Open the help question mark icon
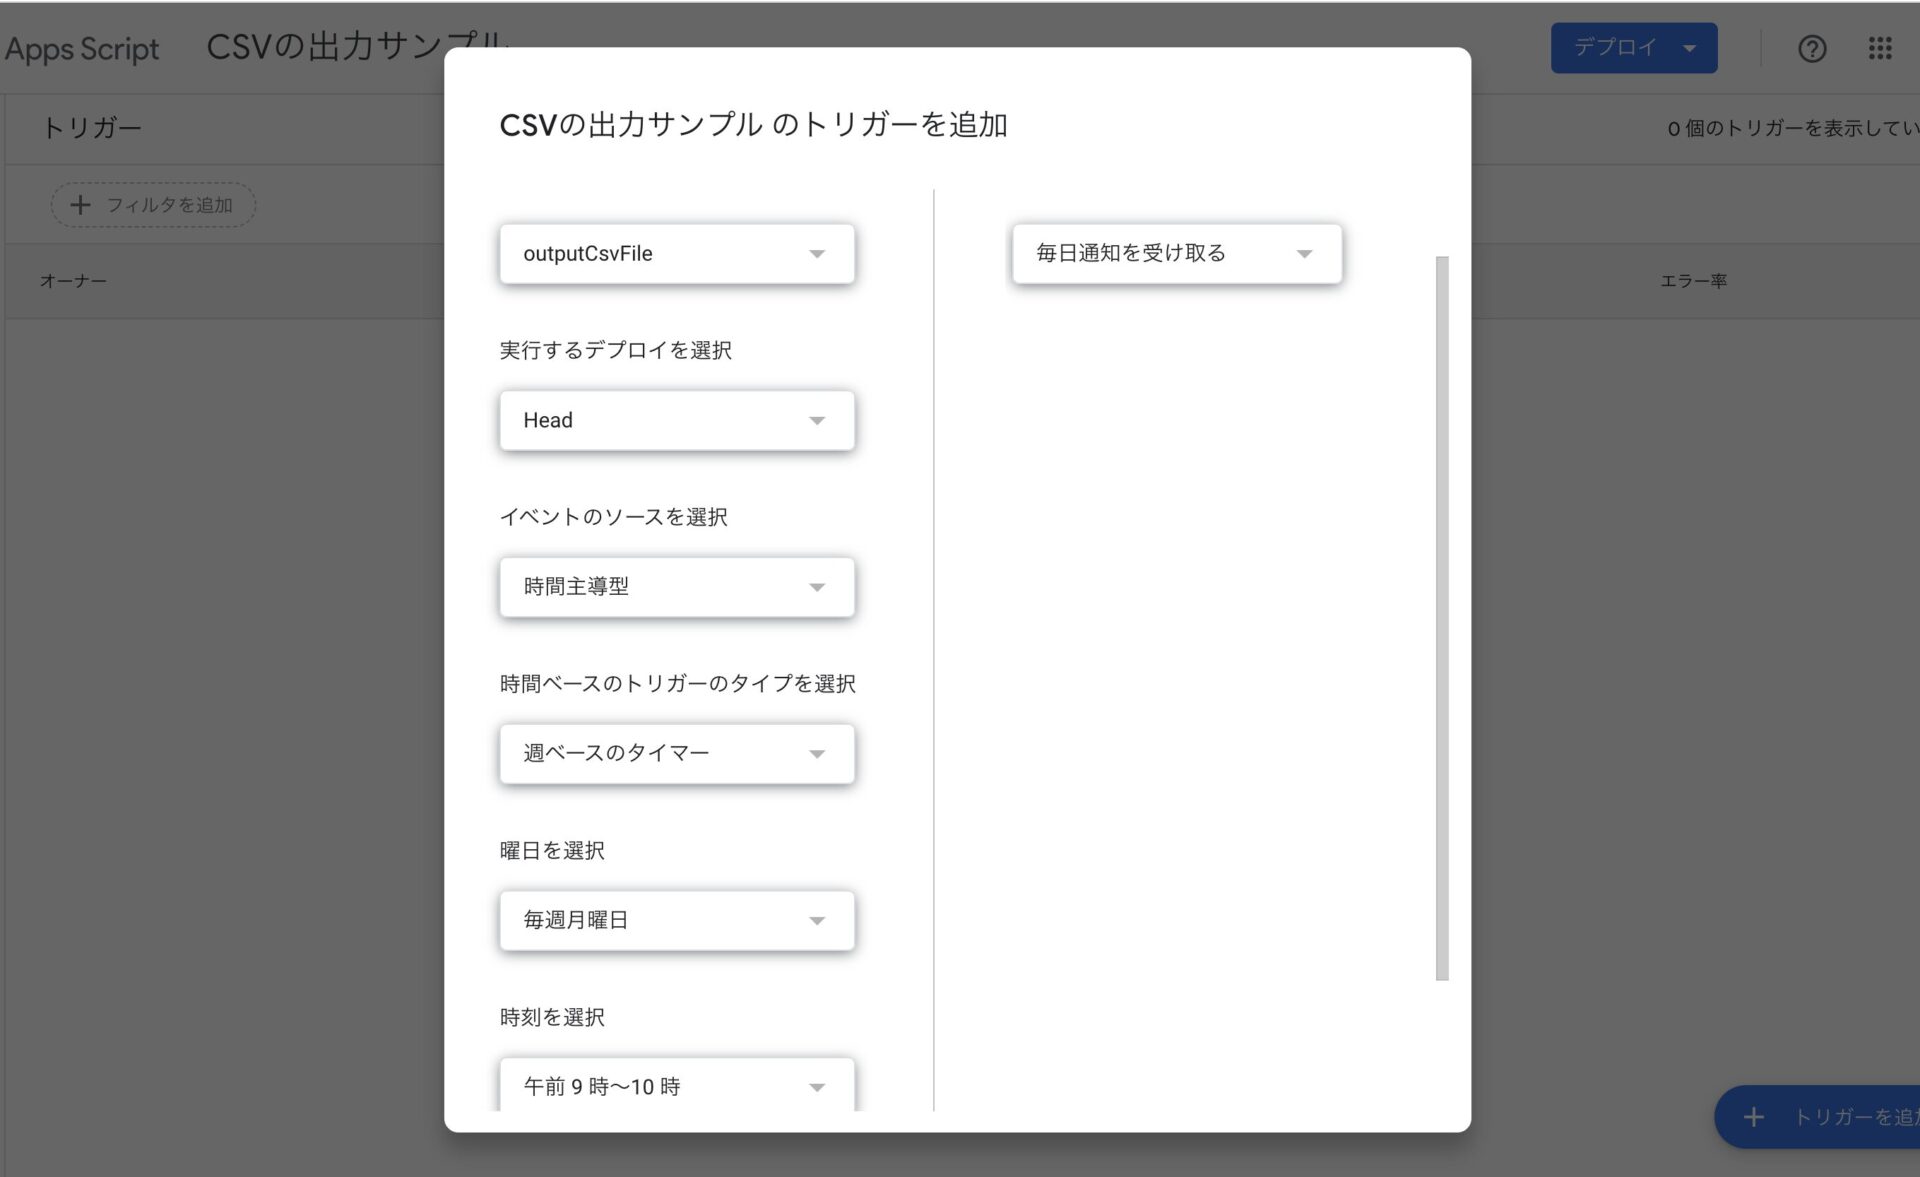This screenshot has height=1177, width=1920. (x=1811, y=48)
